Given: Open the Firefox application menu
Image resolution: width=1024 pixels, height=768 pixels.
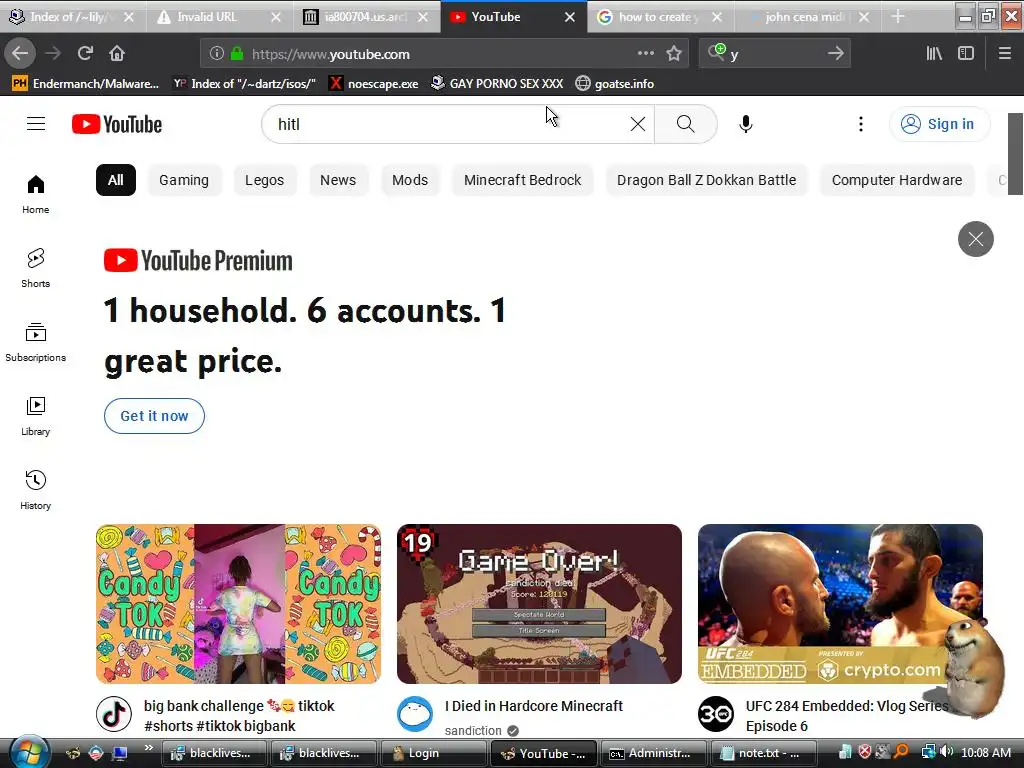Looking at the screenshot, I should pos(1004,54).
